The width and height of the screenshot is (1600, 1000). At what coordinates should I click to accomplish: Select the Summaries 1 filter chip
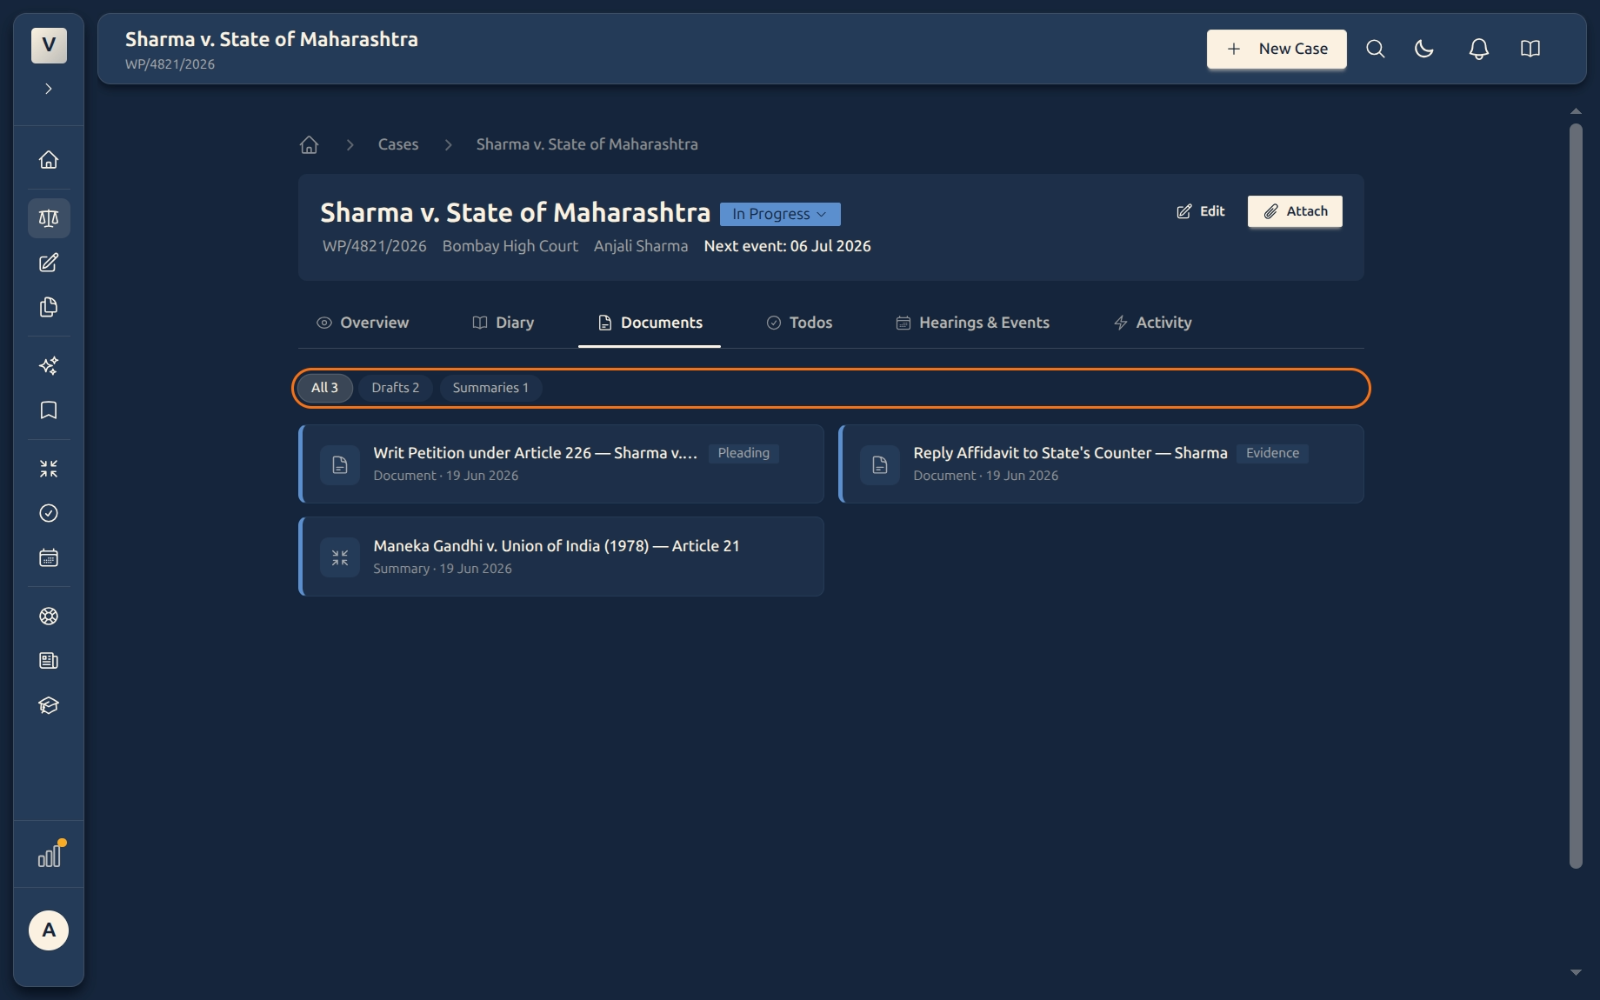[490, 388]
